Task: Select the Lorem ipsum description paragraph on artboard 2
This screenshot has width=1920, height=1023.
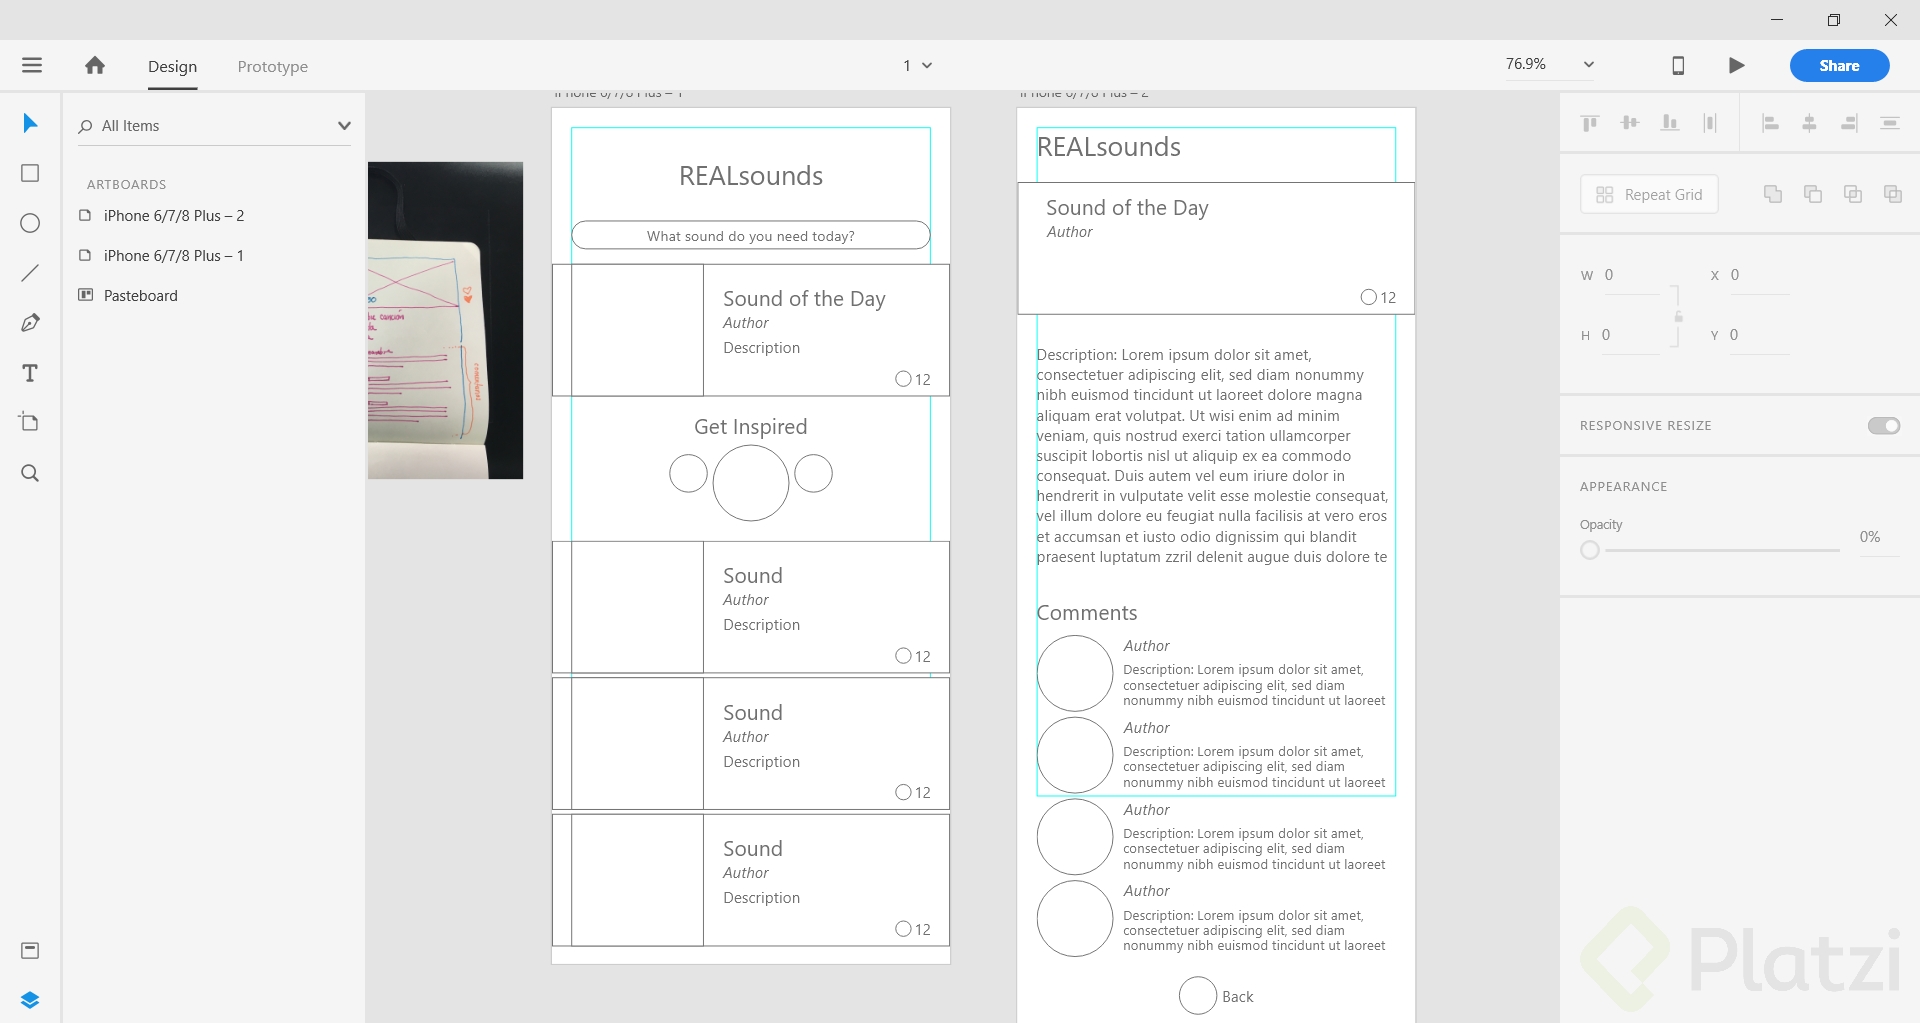Action: (1213, 456)
